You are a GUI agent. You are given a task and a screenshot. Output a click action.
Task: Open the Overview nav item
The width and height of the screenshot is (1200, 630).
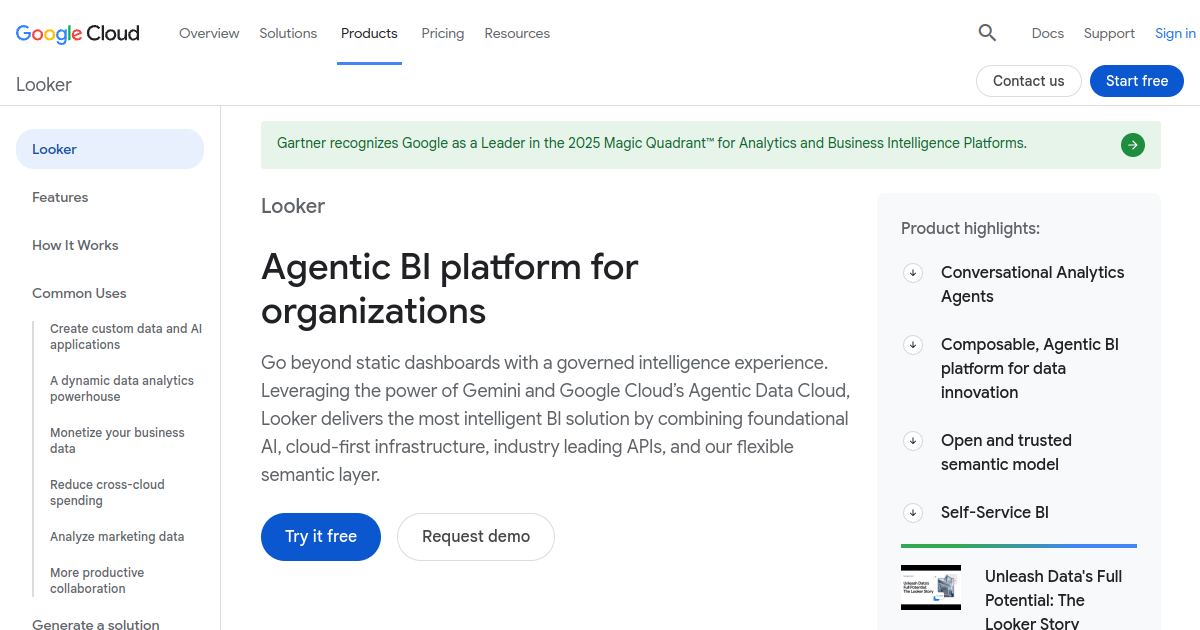[x=209, y=33]
